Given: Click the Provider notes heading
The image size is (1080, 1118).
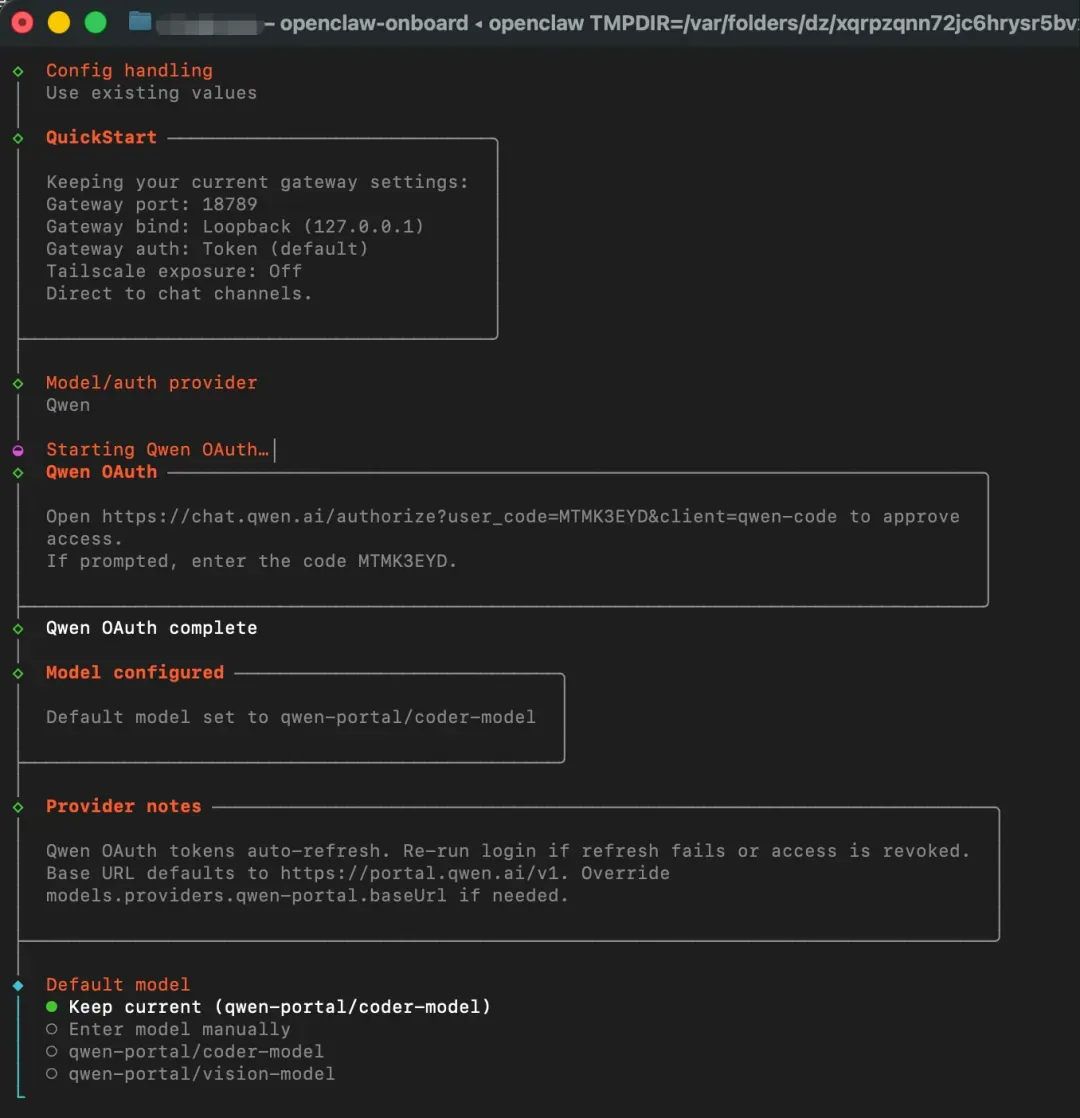Looking at the screenshot, I should click(x=124, y=806).
